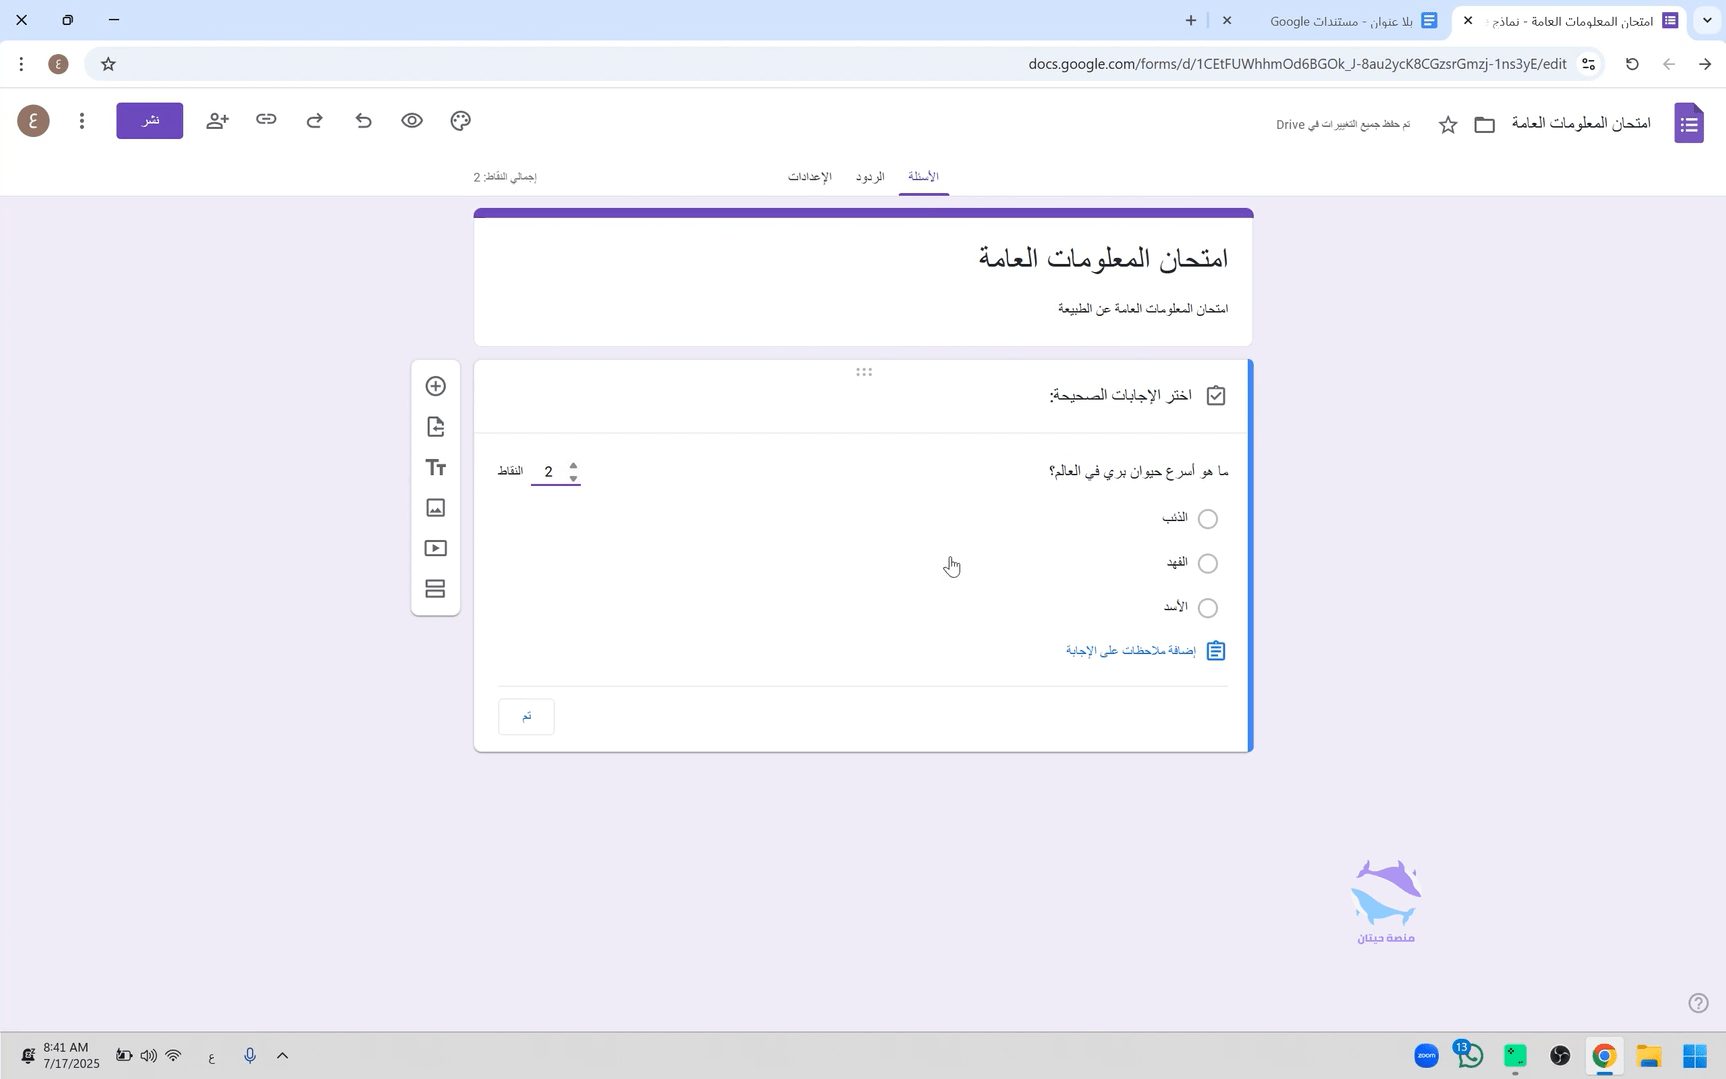Select the الأسد answer option
Image resolution: width=1726 pixels, height=1079 pixels.
tap(1207, 608)
